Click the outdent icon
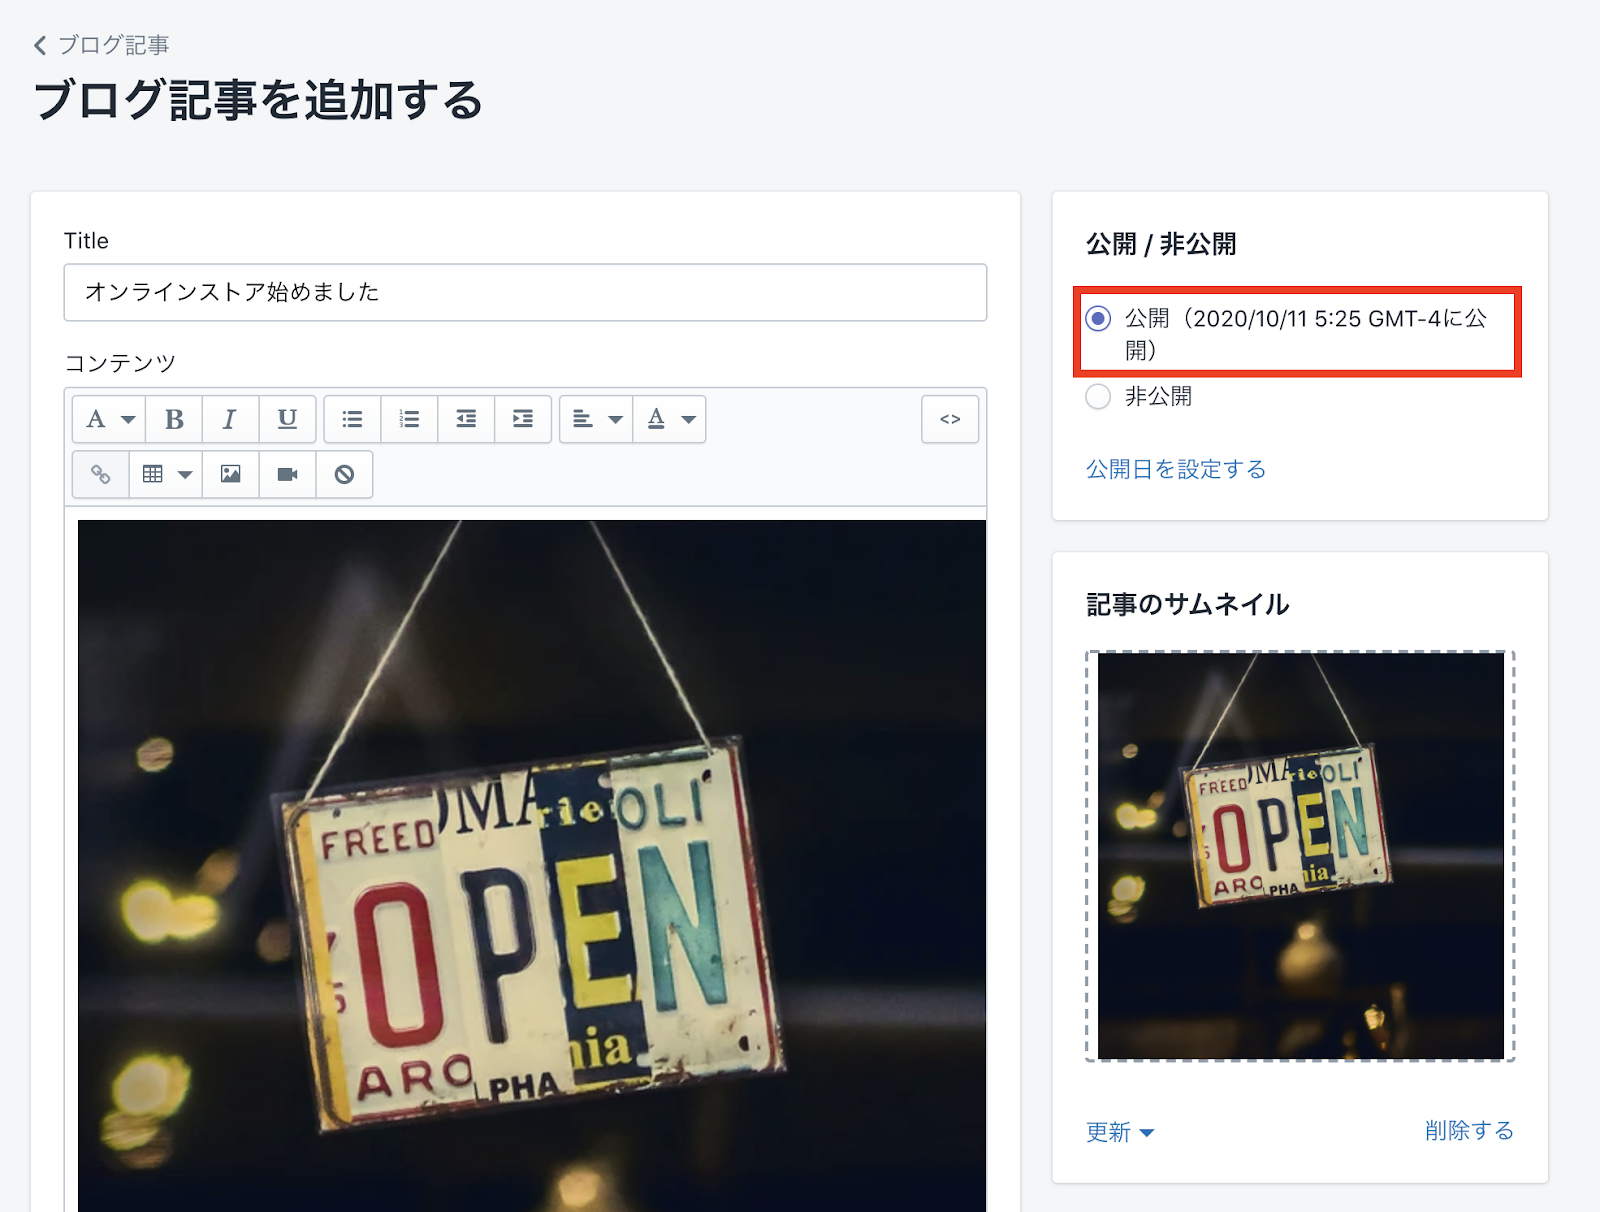The image size is (1600, 1212). click(x=466, y=419)
